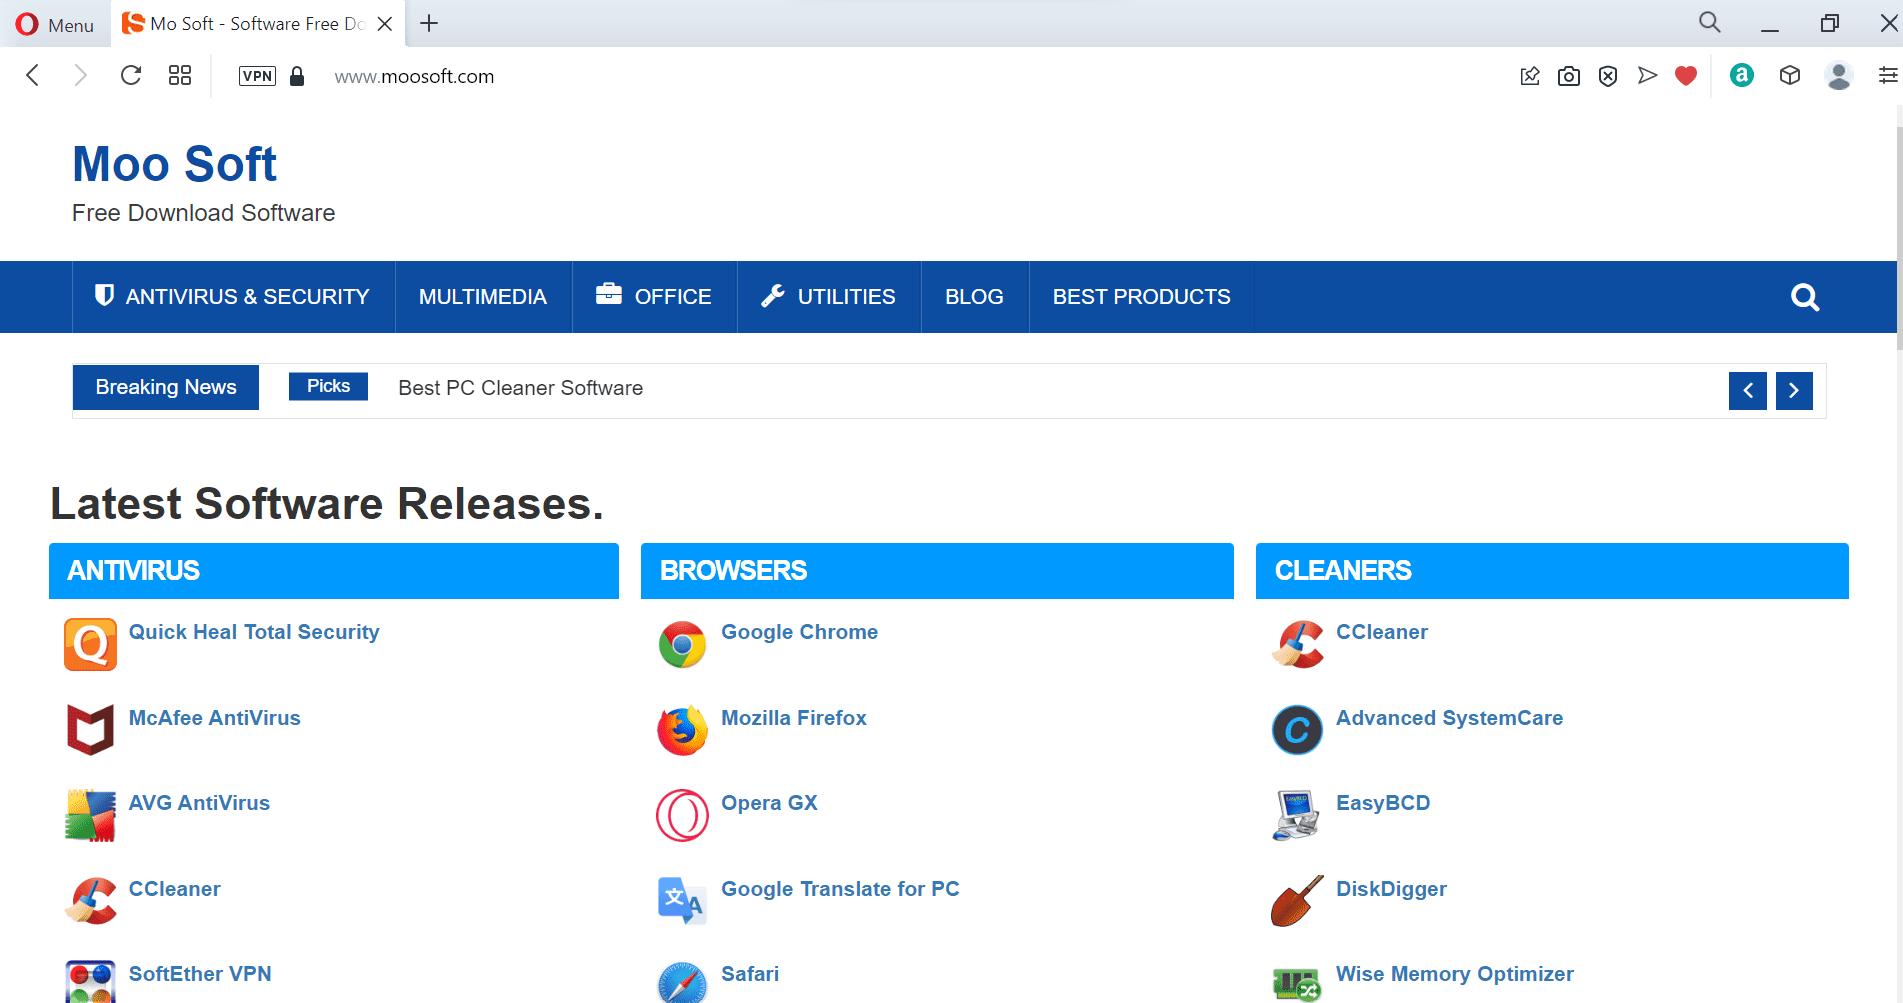This screenshot has height=1003, width=1903.
Task: Open the edit/share page icon
Action: 1530,76
